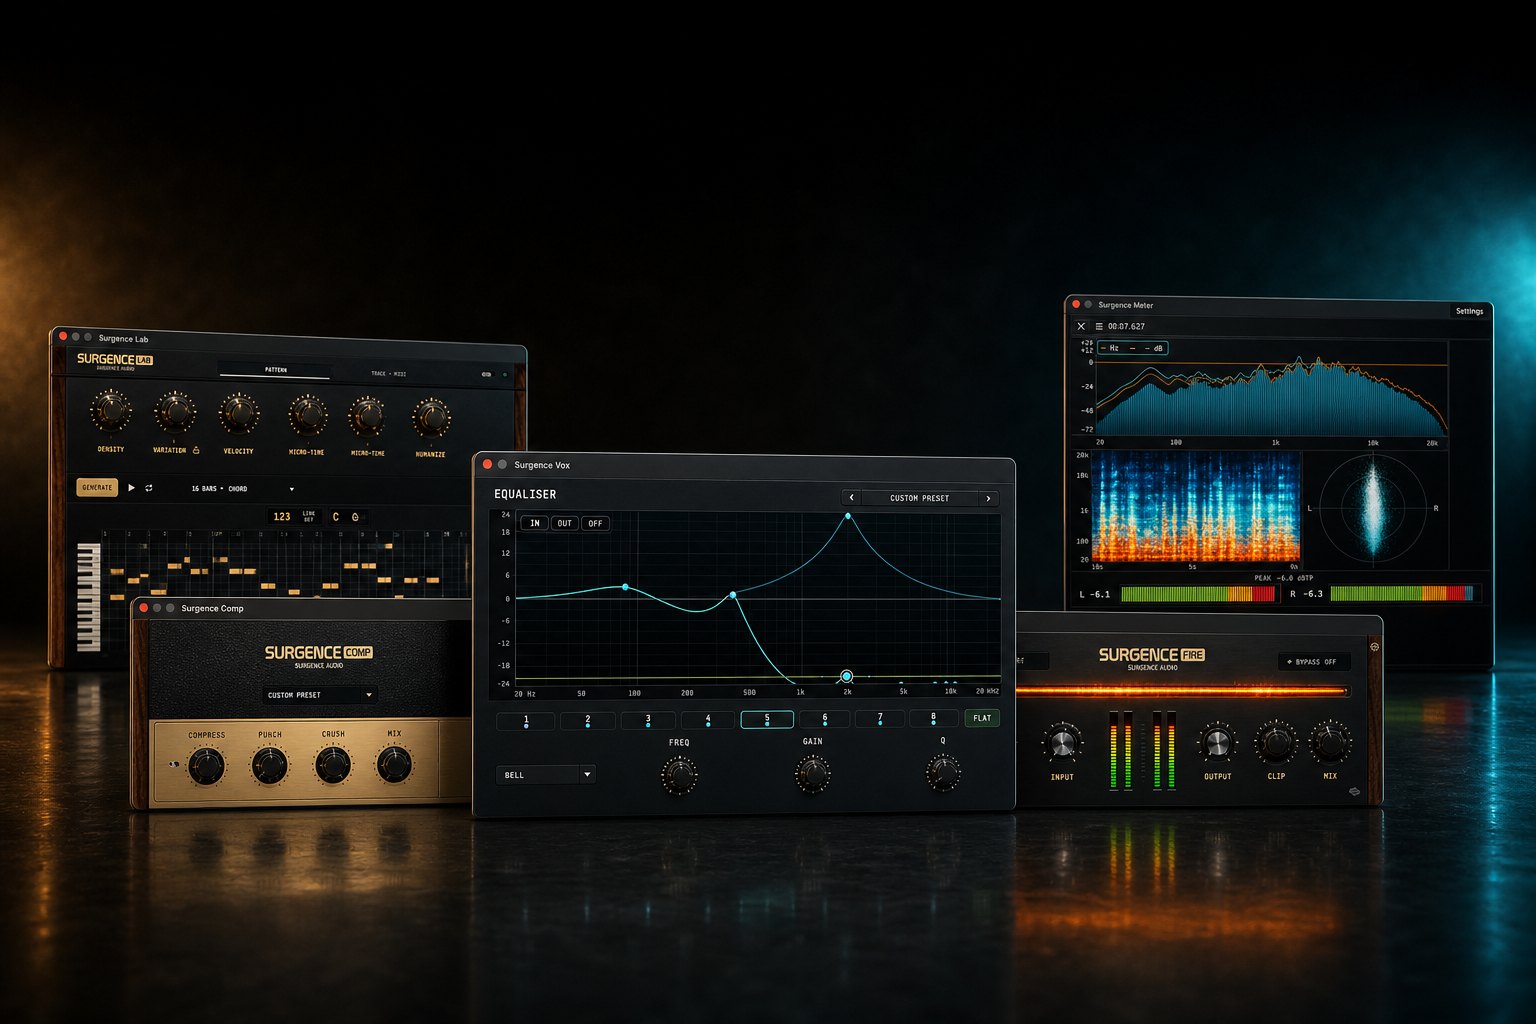Screen dimensions: 1536x1024
Task: Click the icon next to key C in Lab
Action: pyautogui.click(x=355, y=517)
